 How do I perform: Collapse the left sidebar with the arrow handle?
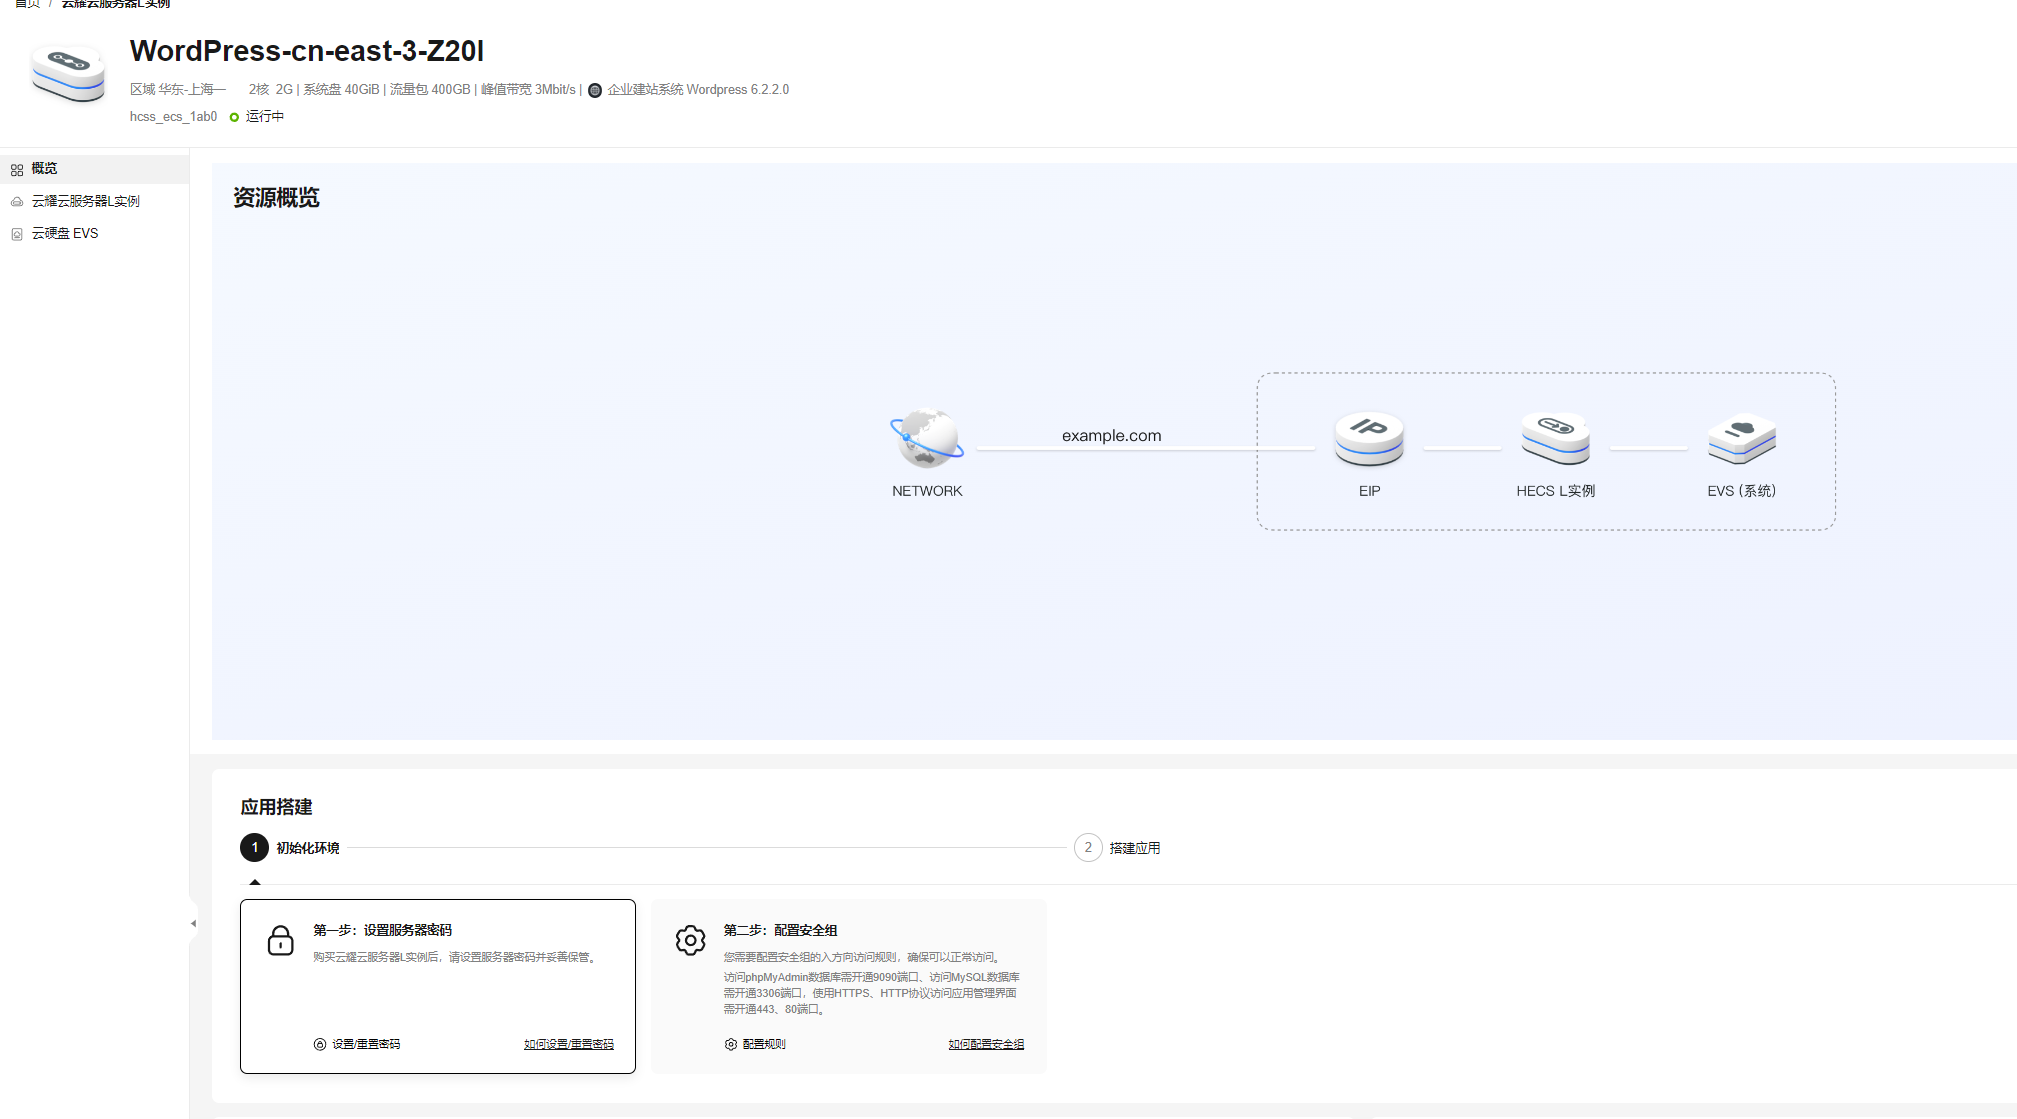pos(193,923)
